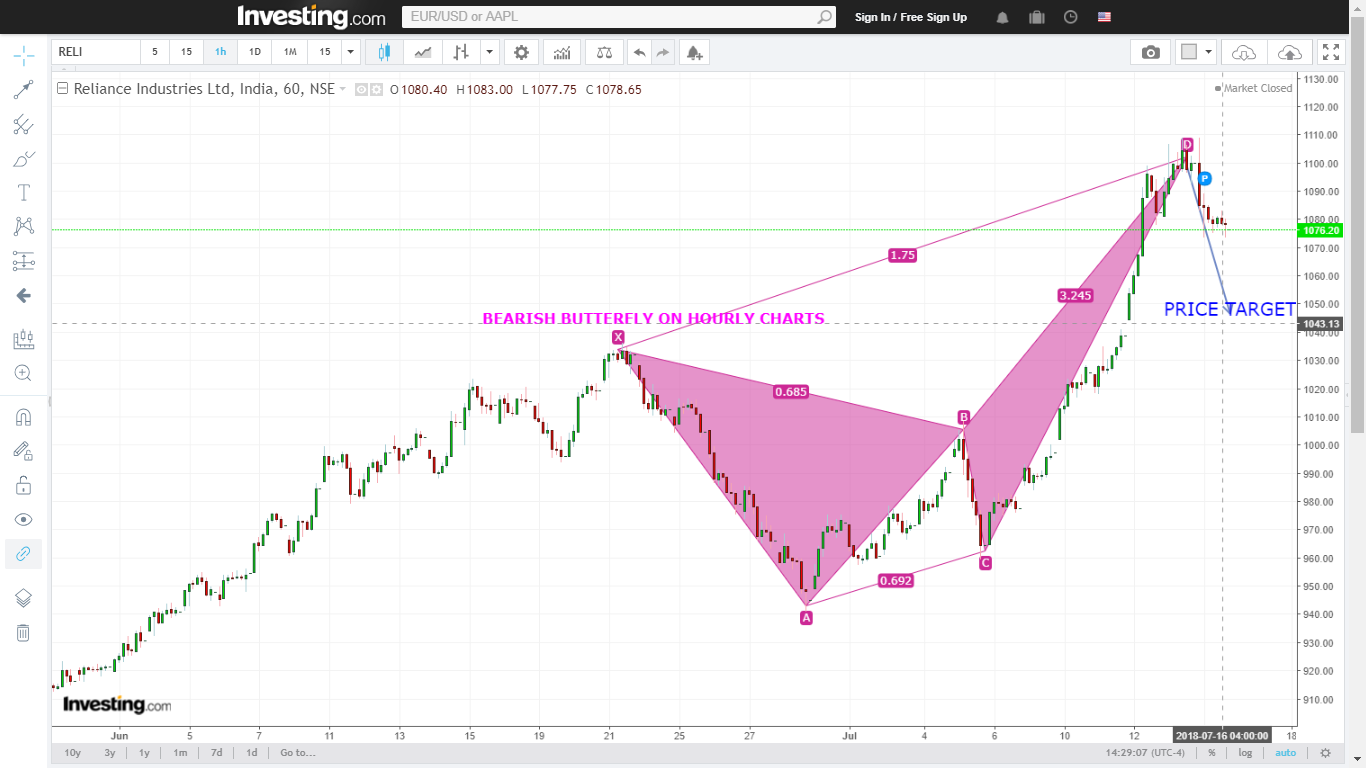
Task: Hide series via legend eye icon
Action: 361,89
